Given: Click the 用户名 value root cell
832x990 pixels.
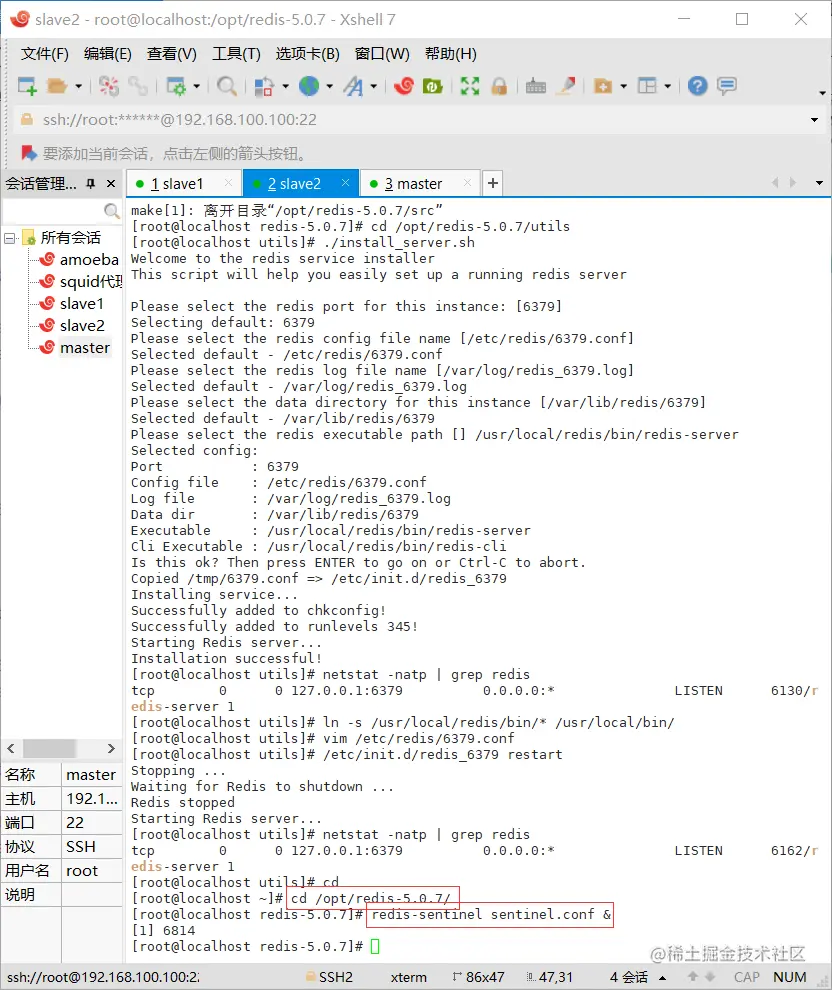Looking at the screenshot, I should point(92,871).
